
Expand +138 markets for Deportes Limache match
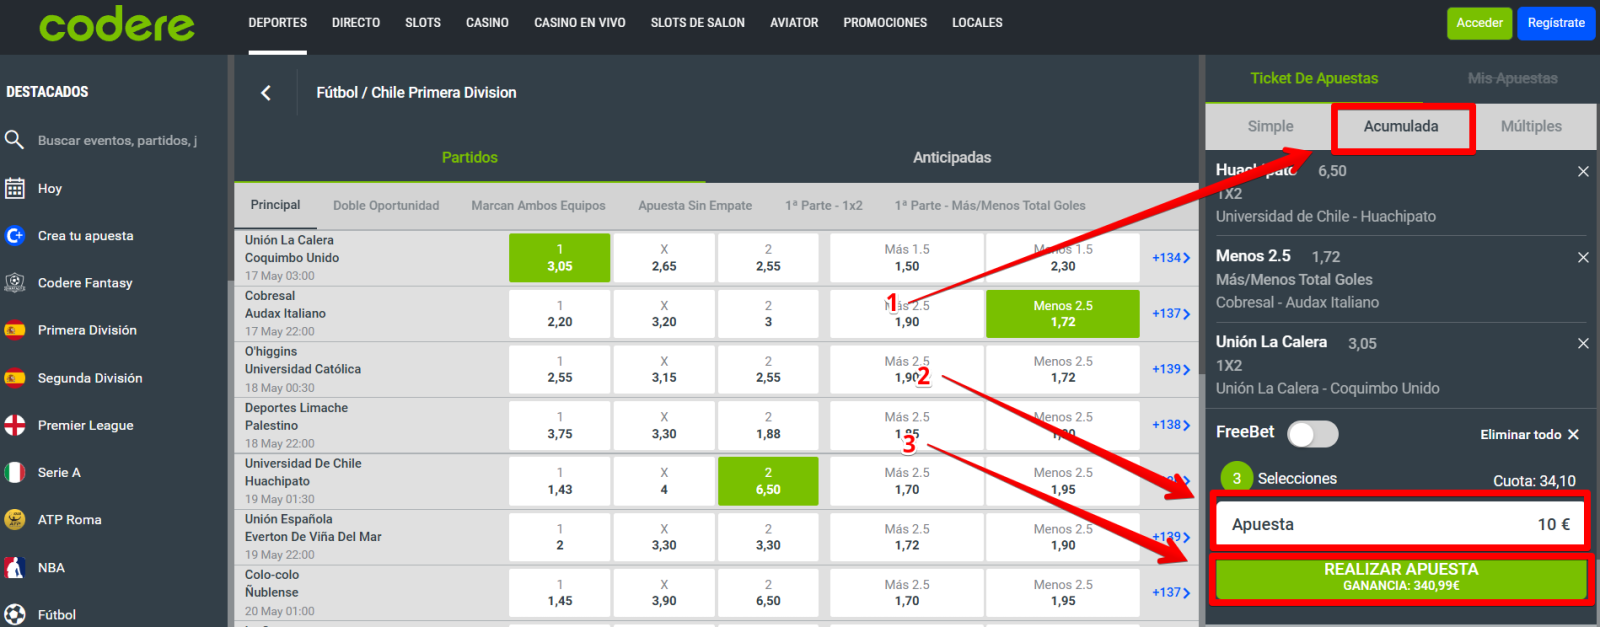coord(1171,425)
